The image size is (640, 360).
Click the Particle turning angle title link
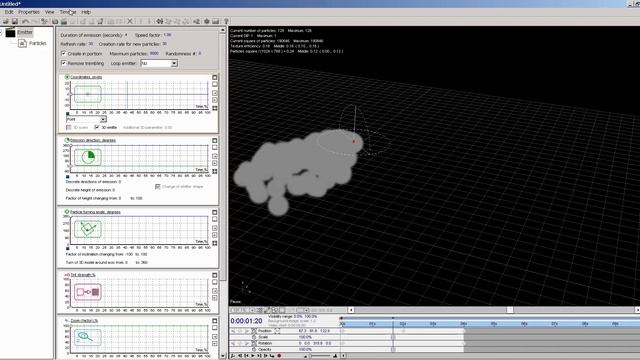pyautogui.click(x=96, y=212)
